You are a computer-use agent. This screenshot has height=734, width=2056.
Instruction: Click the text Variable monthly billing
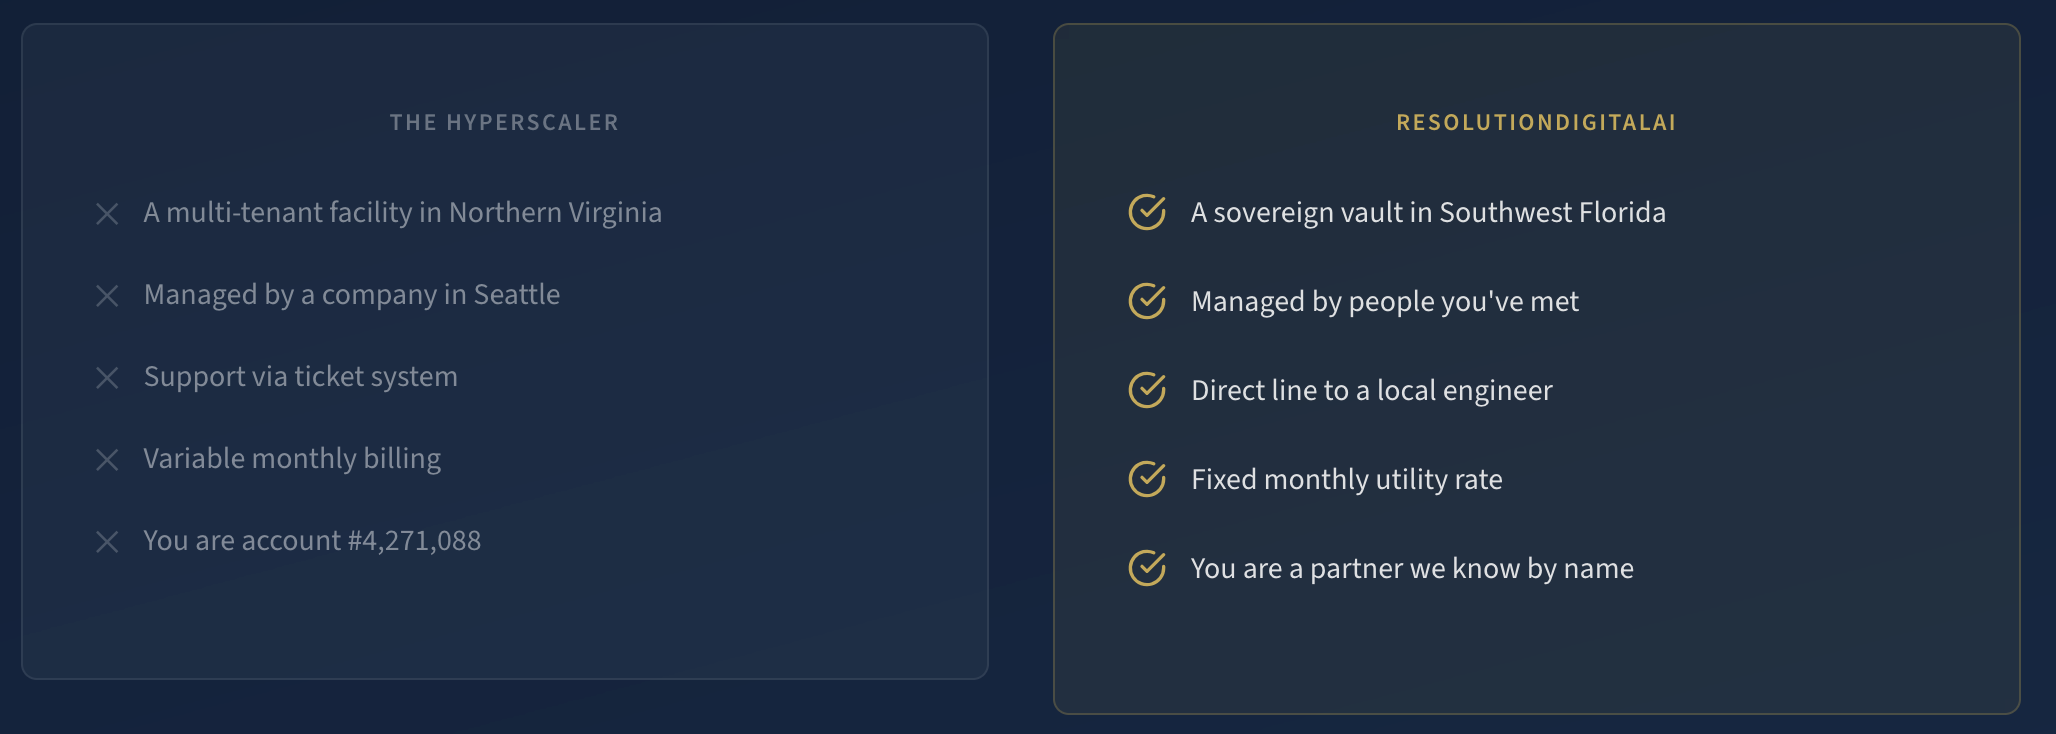tap(292, 459)
